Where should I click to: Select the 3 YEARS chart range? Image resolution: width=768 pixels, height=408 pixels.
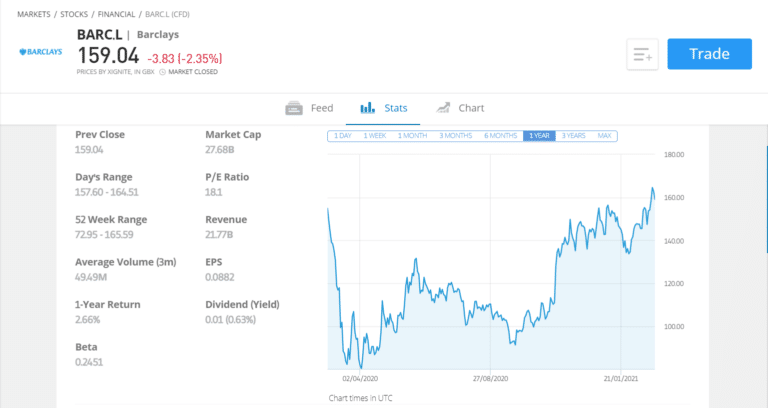pos(573,136)
